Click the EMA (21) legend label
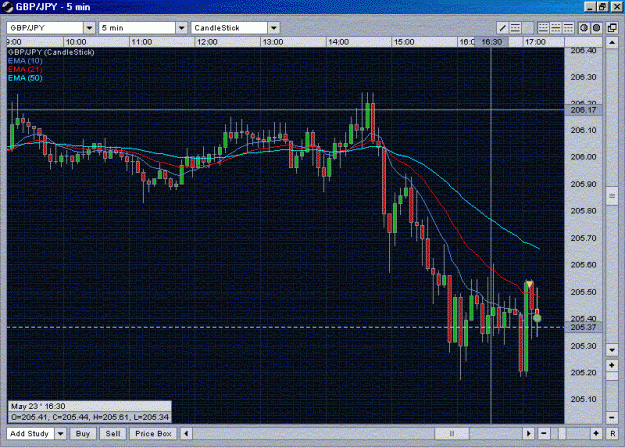Image resolution: width=625 pixels, height=448 pixels. 25,69
